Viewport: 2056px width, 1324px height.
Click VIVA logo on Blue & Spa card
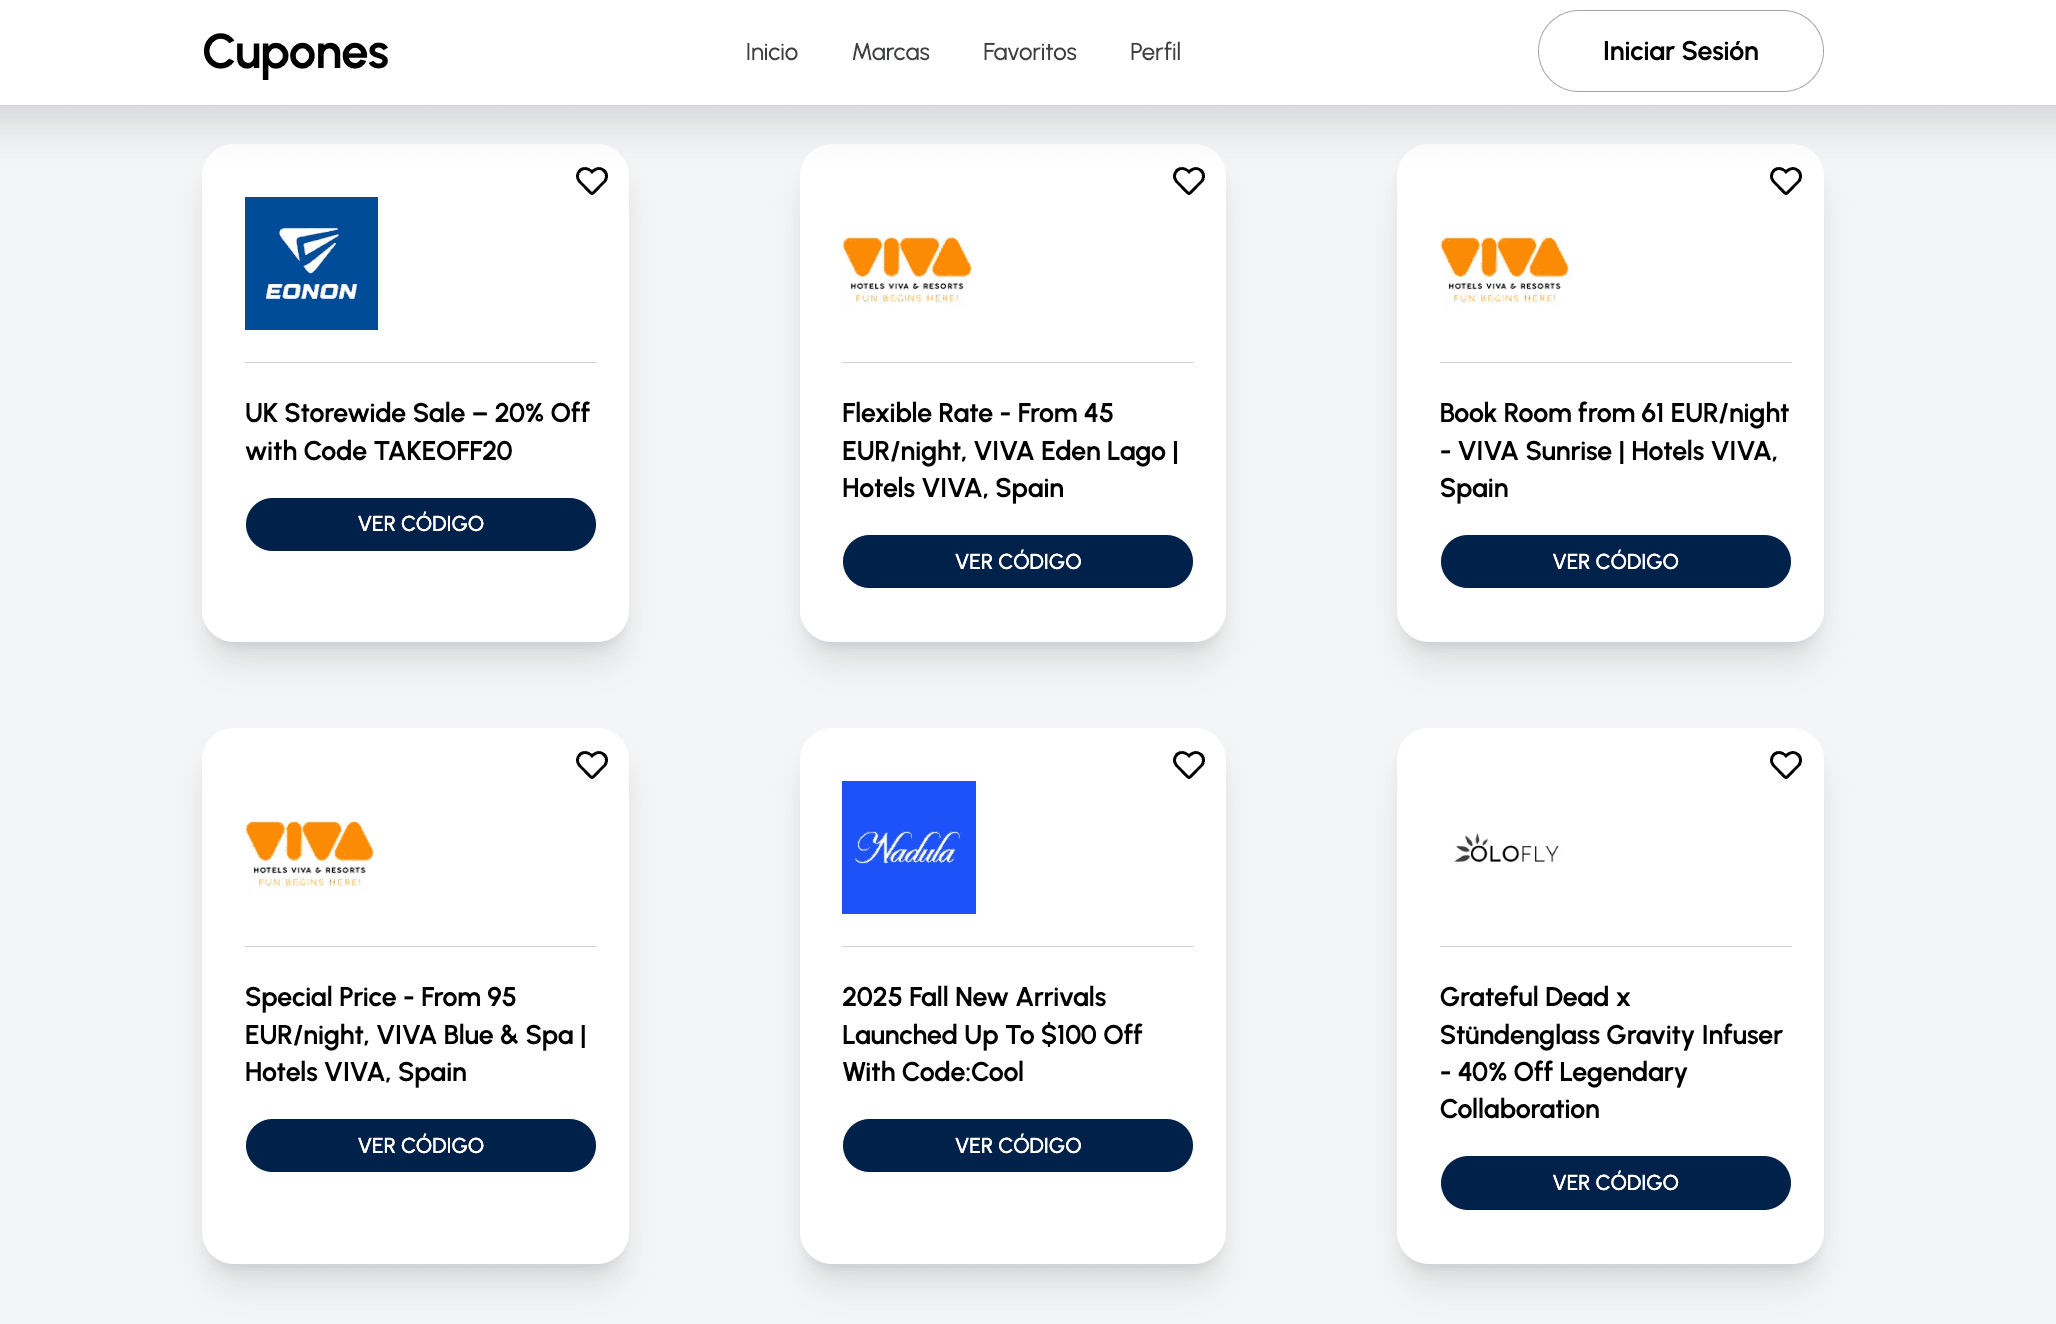tap(309, 852)
